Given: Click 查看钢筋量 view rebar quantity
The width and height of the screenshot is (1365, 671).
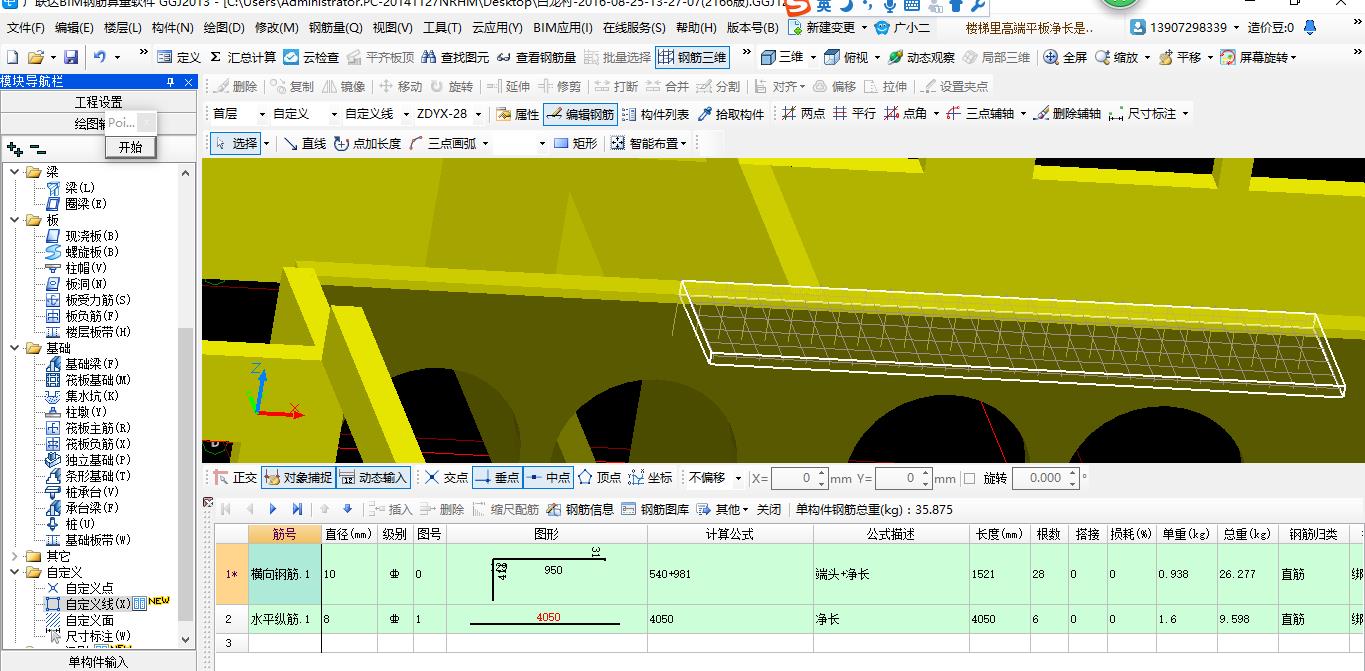Looking at the screenshot, I should [536, 57].
